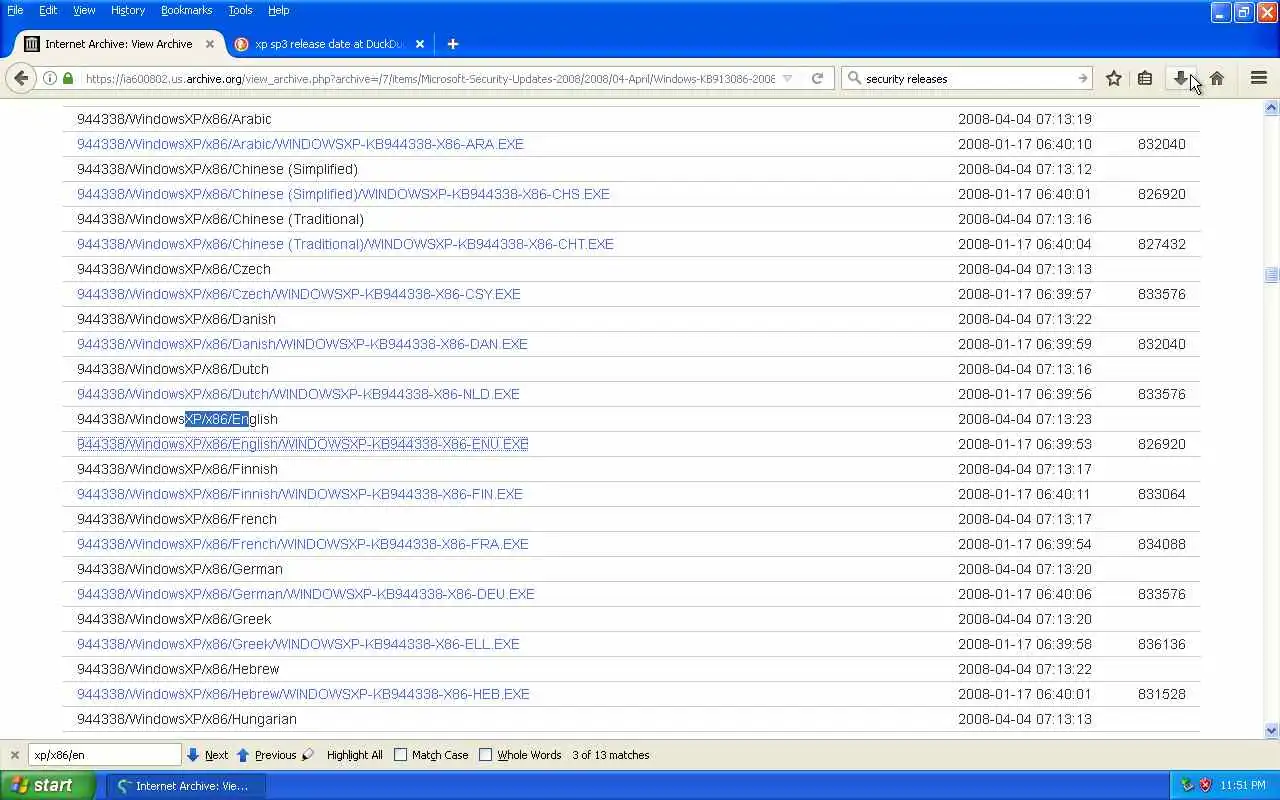Open Greek ELL.EXE file link
Screen dimensions: 1280x800
(x=298, y=644)
